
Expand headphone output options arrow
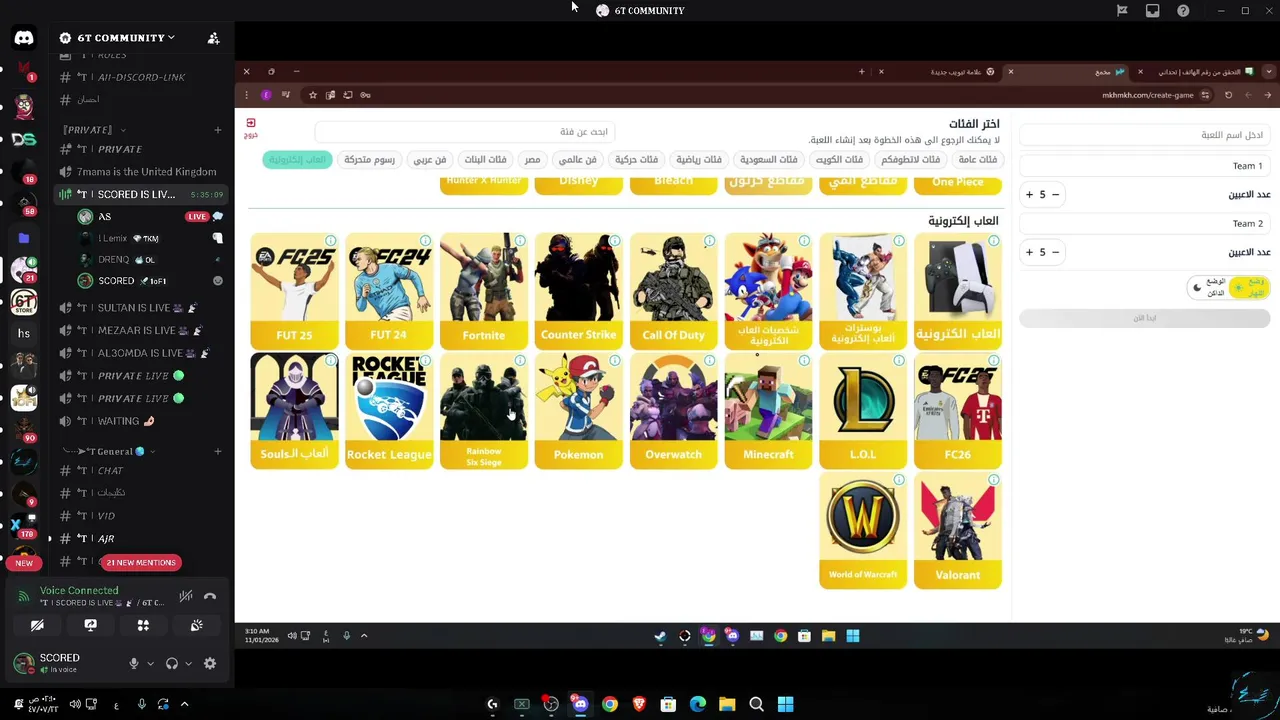188,663
